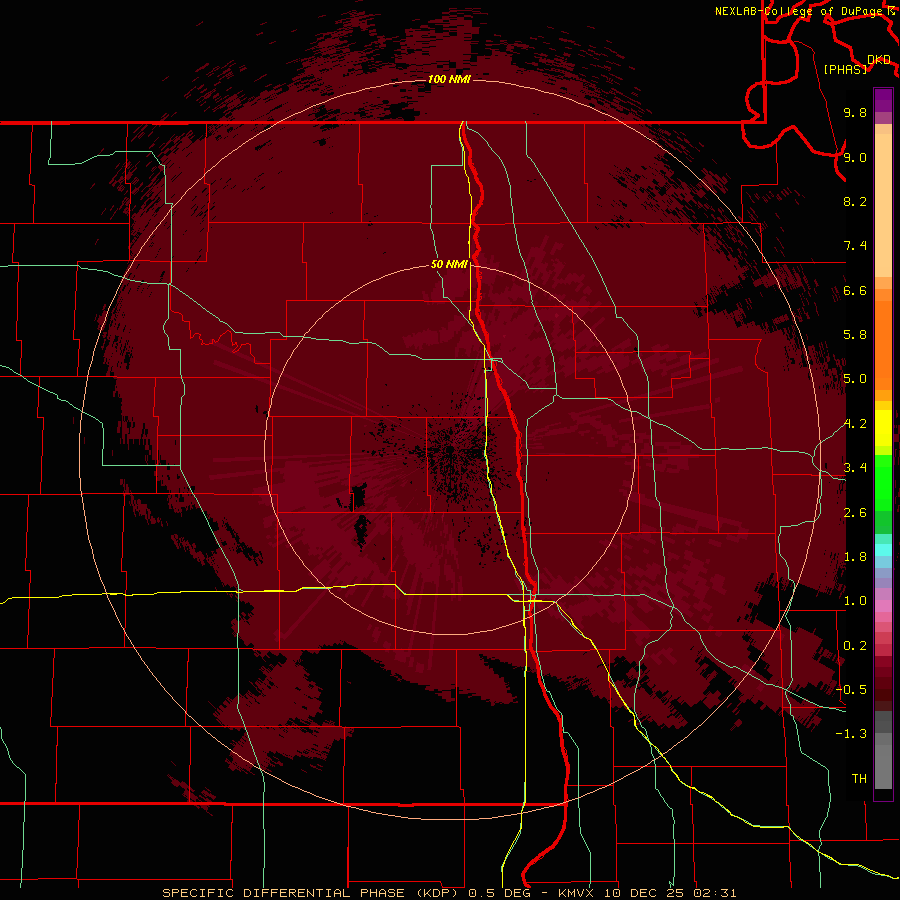Select the 1.8 scale value
The height and width of the screenshot is (900, 900).
pos(855,557)
